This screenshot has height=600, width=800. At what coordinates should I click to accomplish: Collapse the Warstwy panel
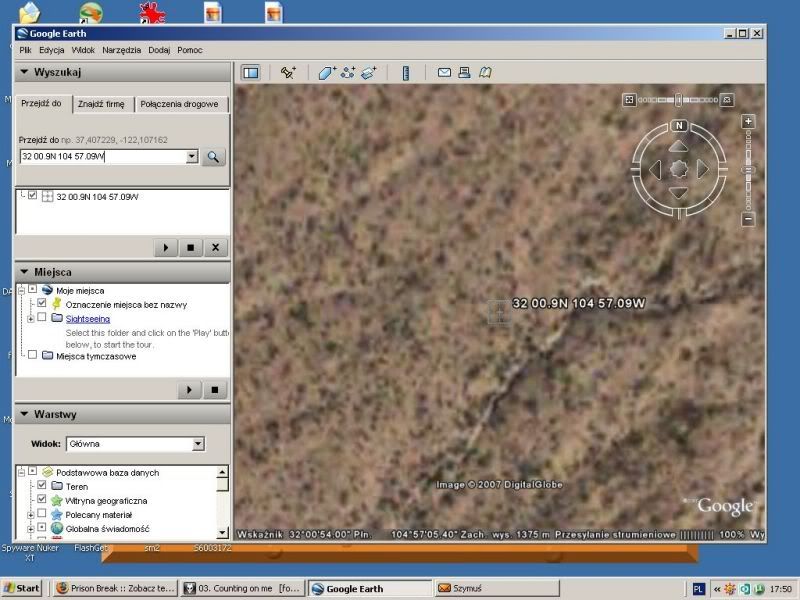(x=24, y=414)
